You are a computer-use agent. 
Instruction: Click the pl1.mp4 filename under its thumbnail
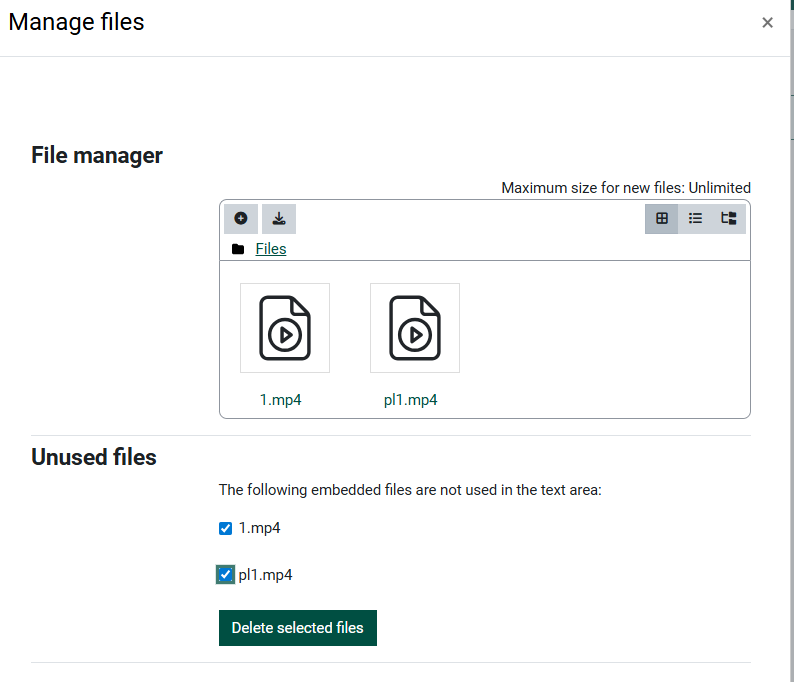point(411,400)
